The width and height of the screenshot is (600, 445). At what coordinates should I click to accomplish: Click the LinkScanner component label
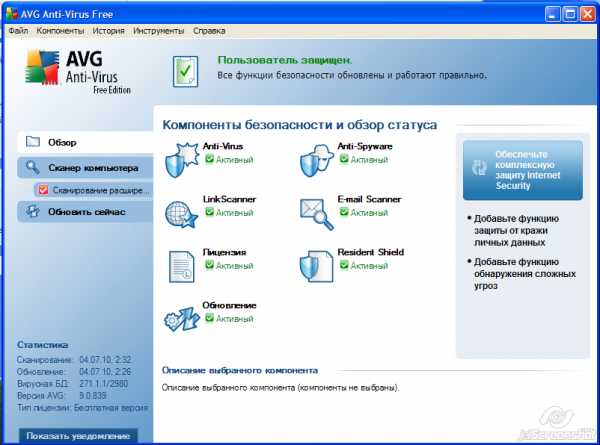229,199
